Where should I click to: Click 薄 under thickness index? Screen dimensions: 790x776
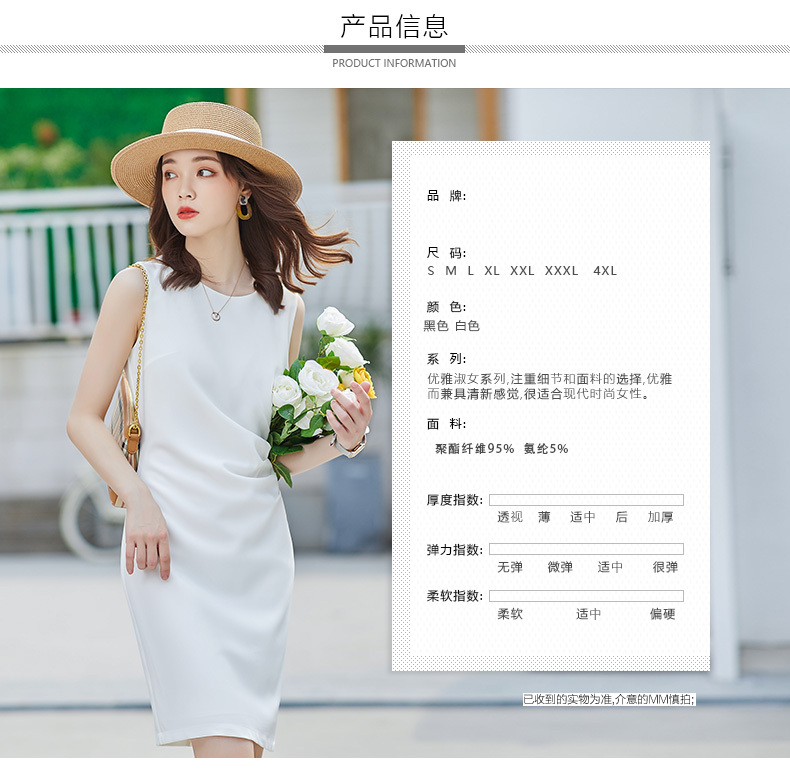[x=544, y=517]
